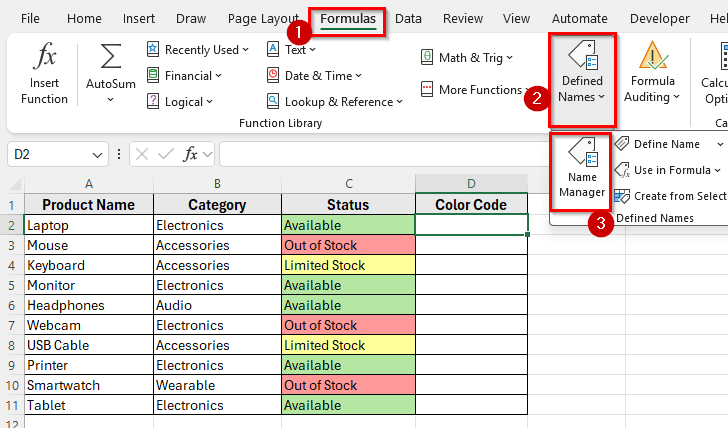Open the Text functions menu
This screenshot has height=428, width=728.
pos(291,50)
